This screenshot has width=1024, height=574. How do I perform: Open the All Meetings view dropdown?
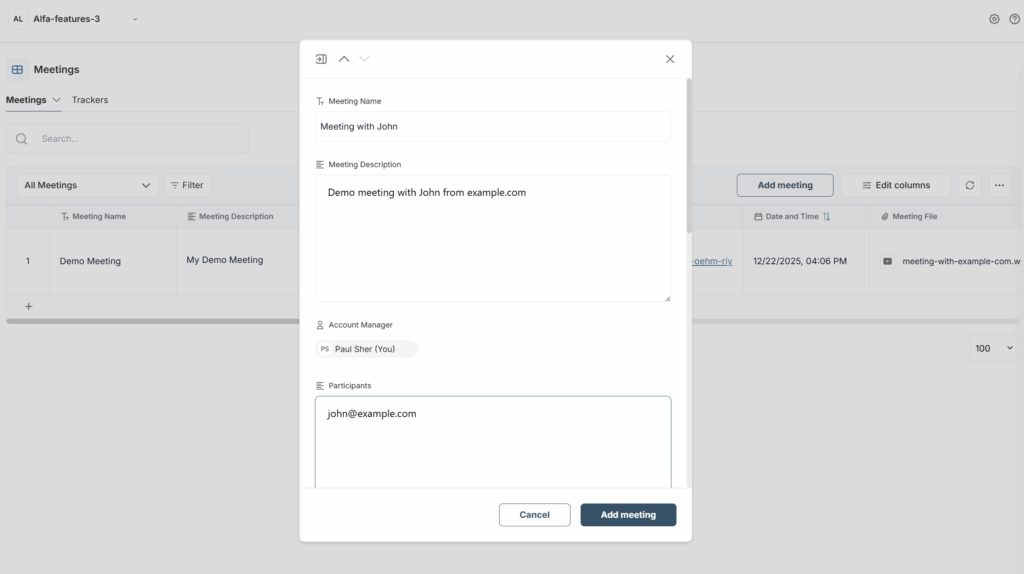[87, 185]
